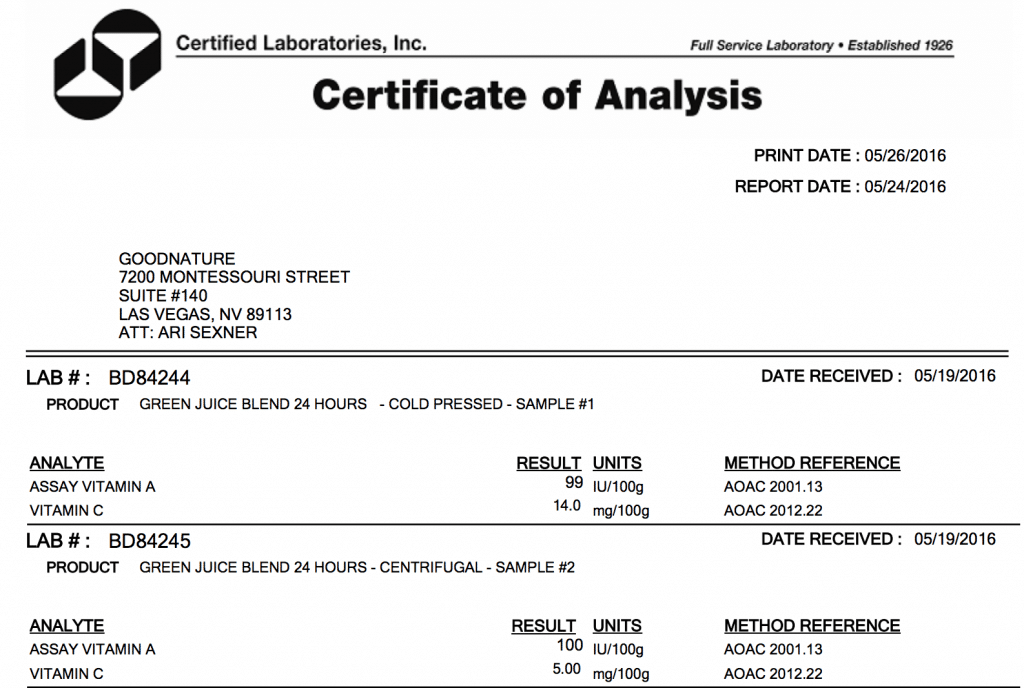The width and height of the screenshot is (1024, 688).
Task: Click AOAC 2001.13 in the Sample #1 table
Action: (773, 487)
